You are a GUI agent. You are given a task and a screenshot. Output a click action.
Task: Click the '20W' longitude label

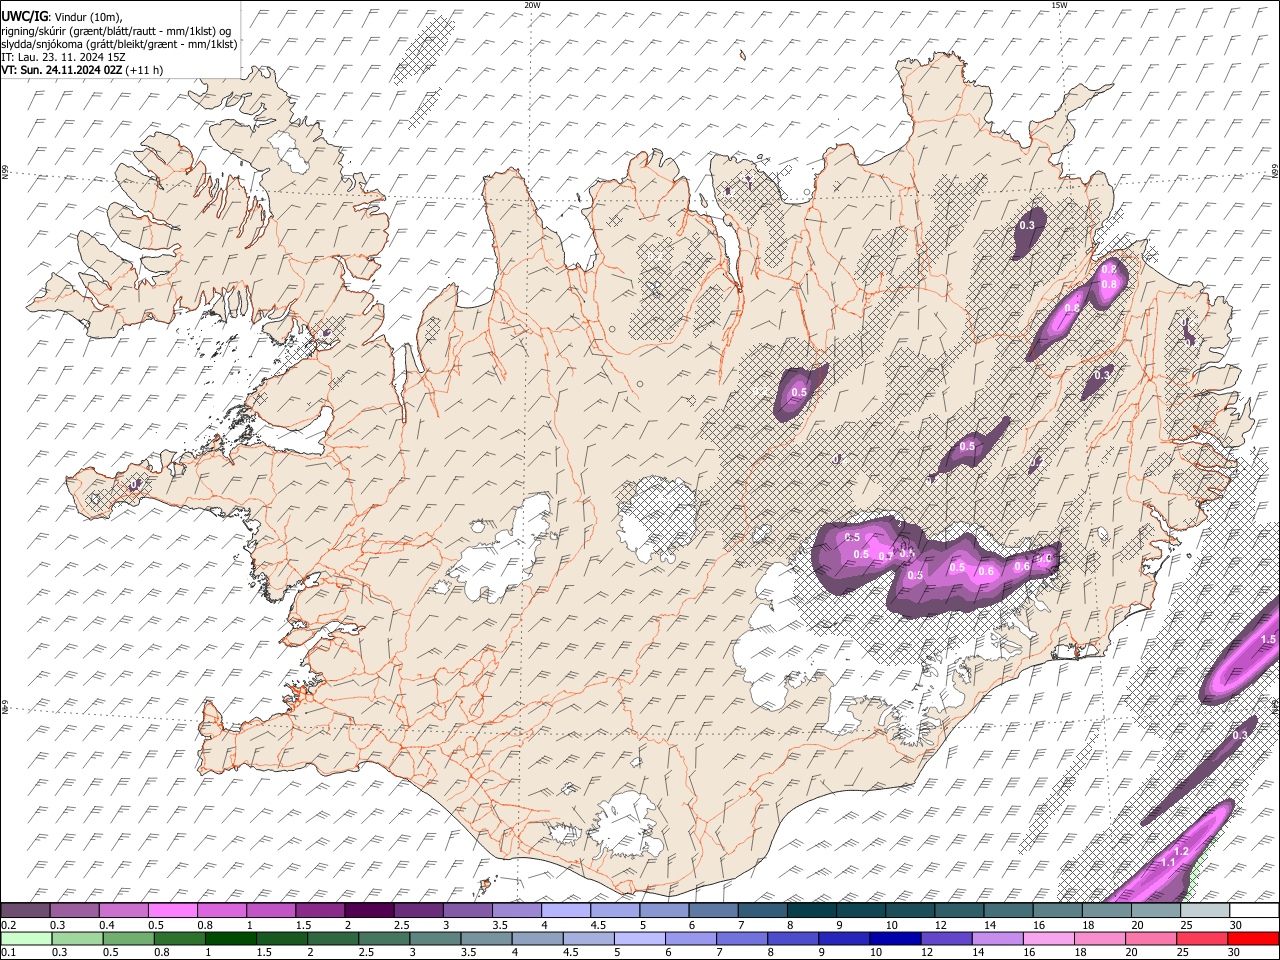(532, 5)
